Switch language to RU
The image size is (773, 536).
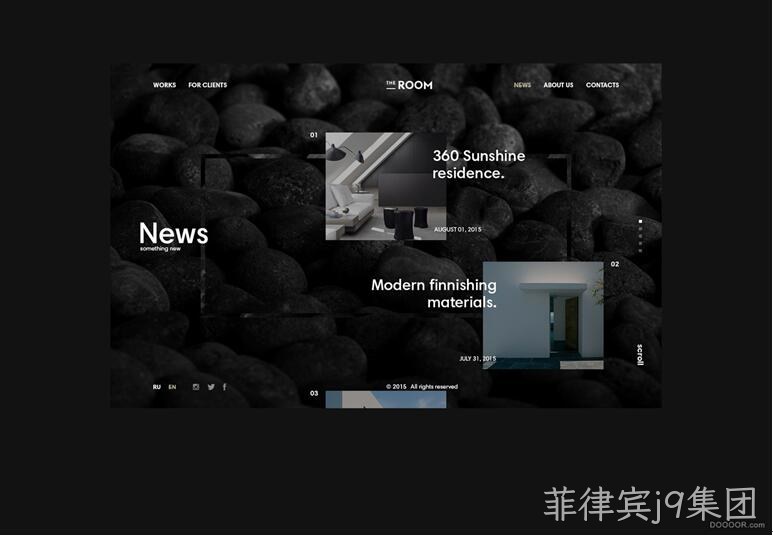pos(157,387)
